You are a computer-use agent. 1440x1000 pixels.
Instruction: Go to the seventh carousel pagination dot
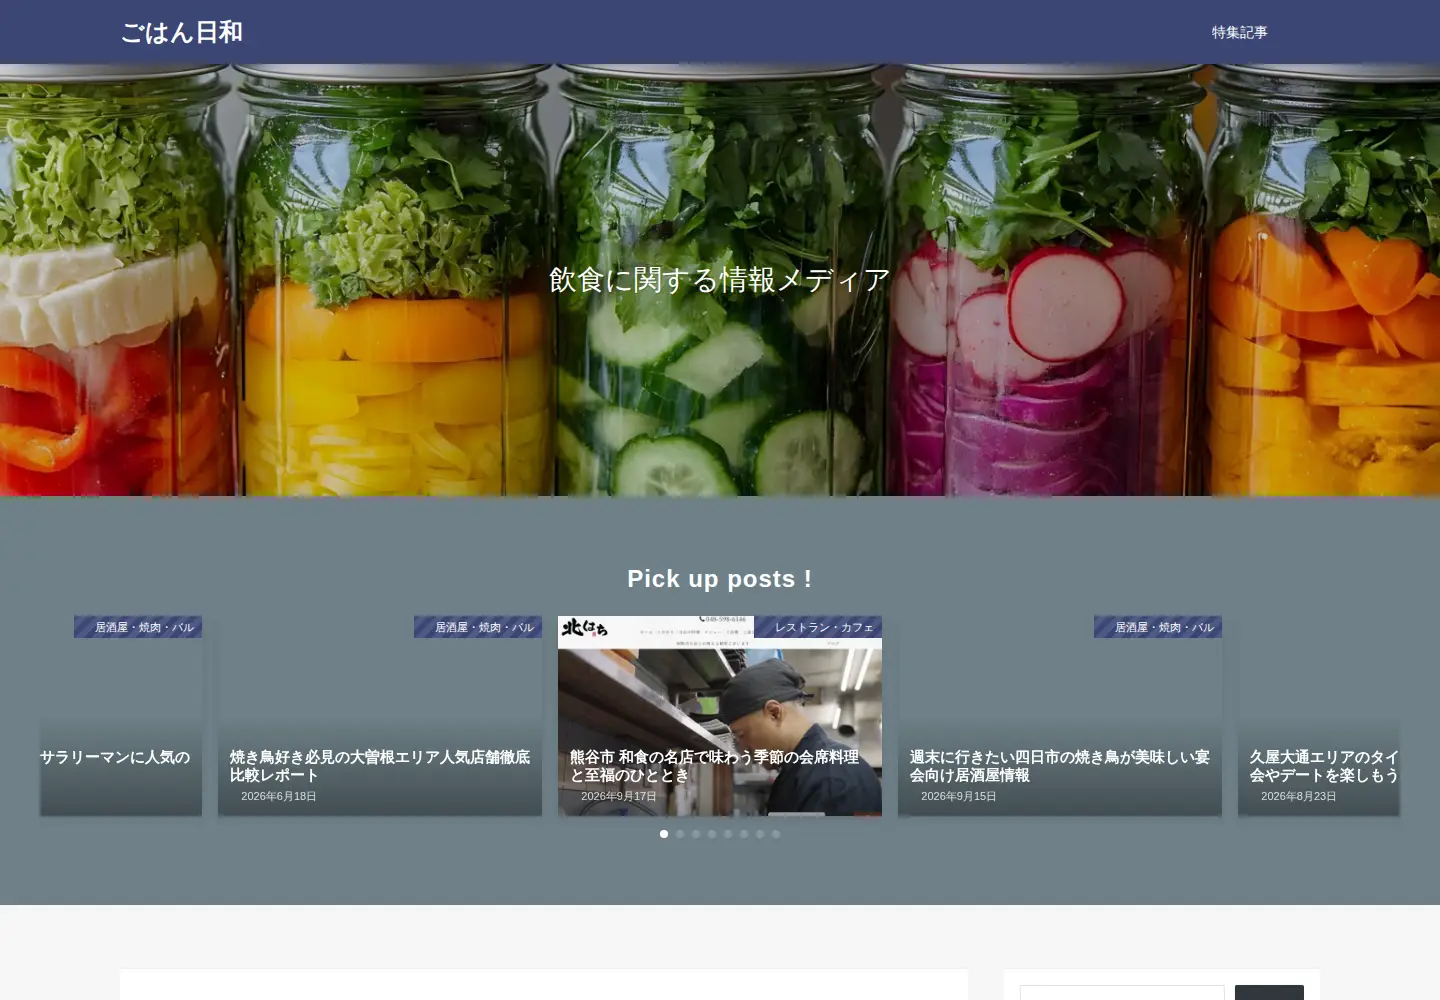[x=760, y=834]
